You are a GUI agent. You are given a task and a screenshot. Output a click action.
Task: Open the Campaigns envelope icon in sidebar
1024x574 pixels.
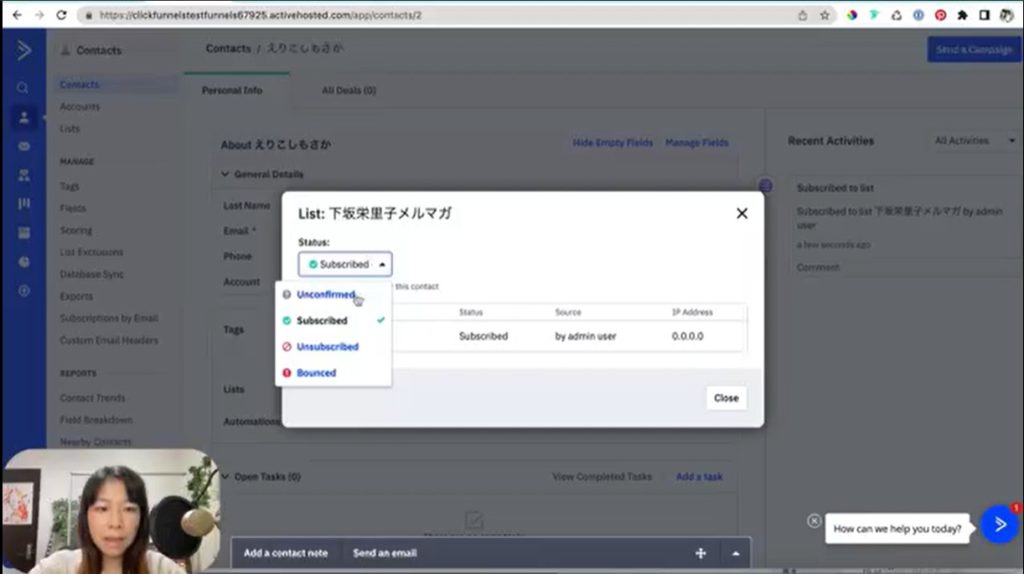[x=23, y=146]
